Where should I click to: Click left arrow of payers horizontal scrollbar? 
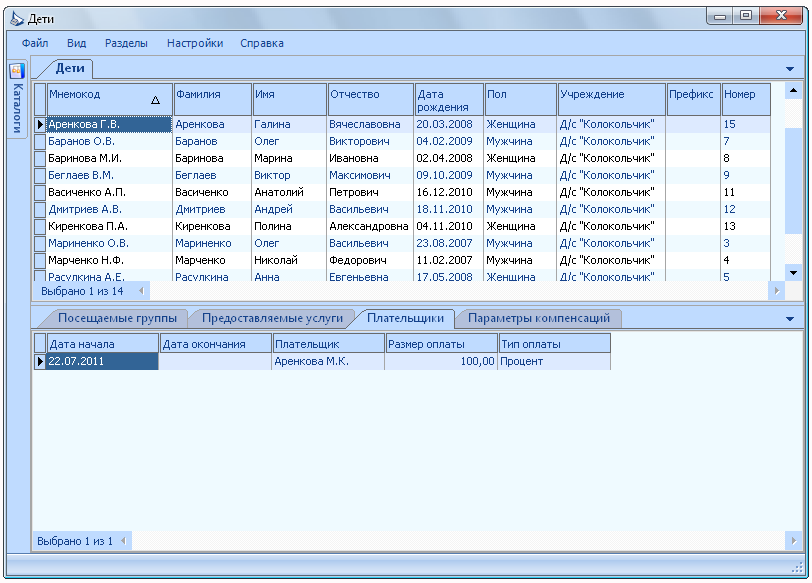123,541
